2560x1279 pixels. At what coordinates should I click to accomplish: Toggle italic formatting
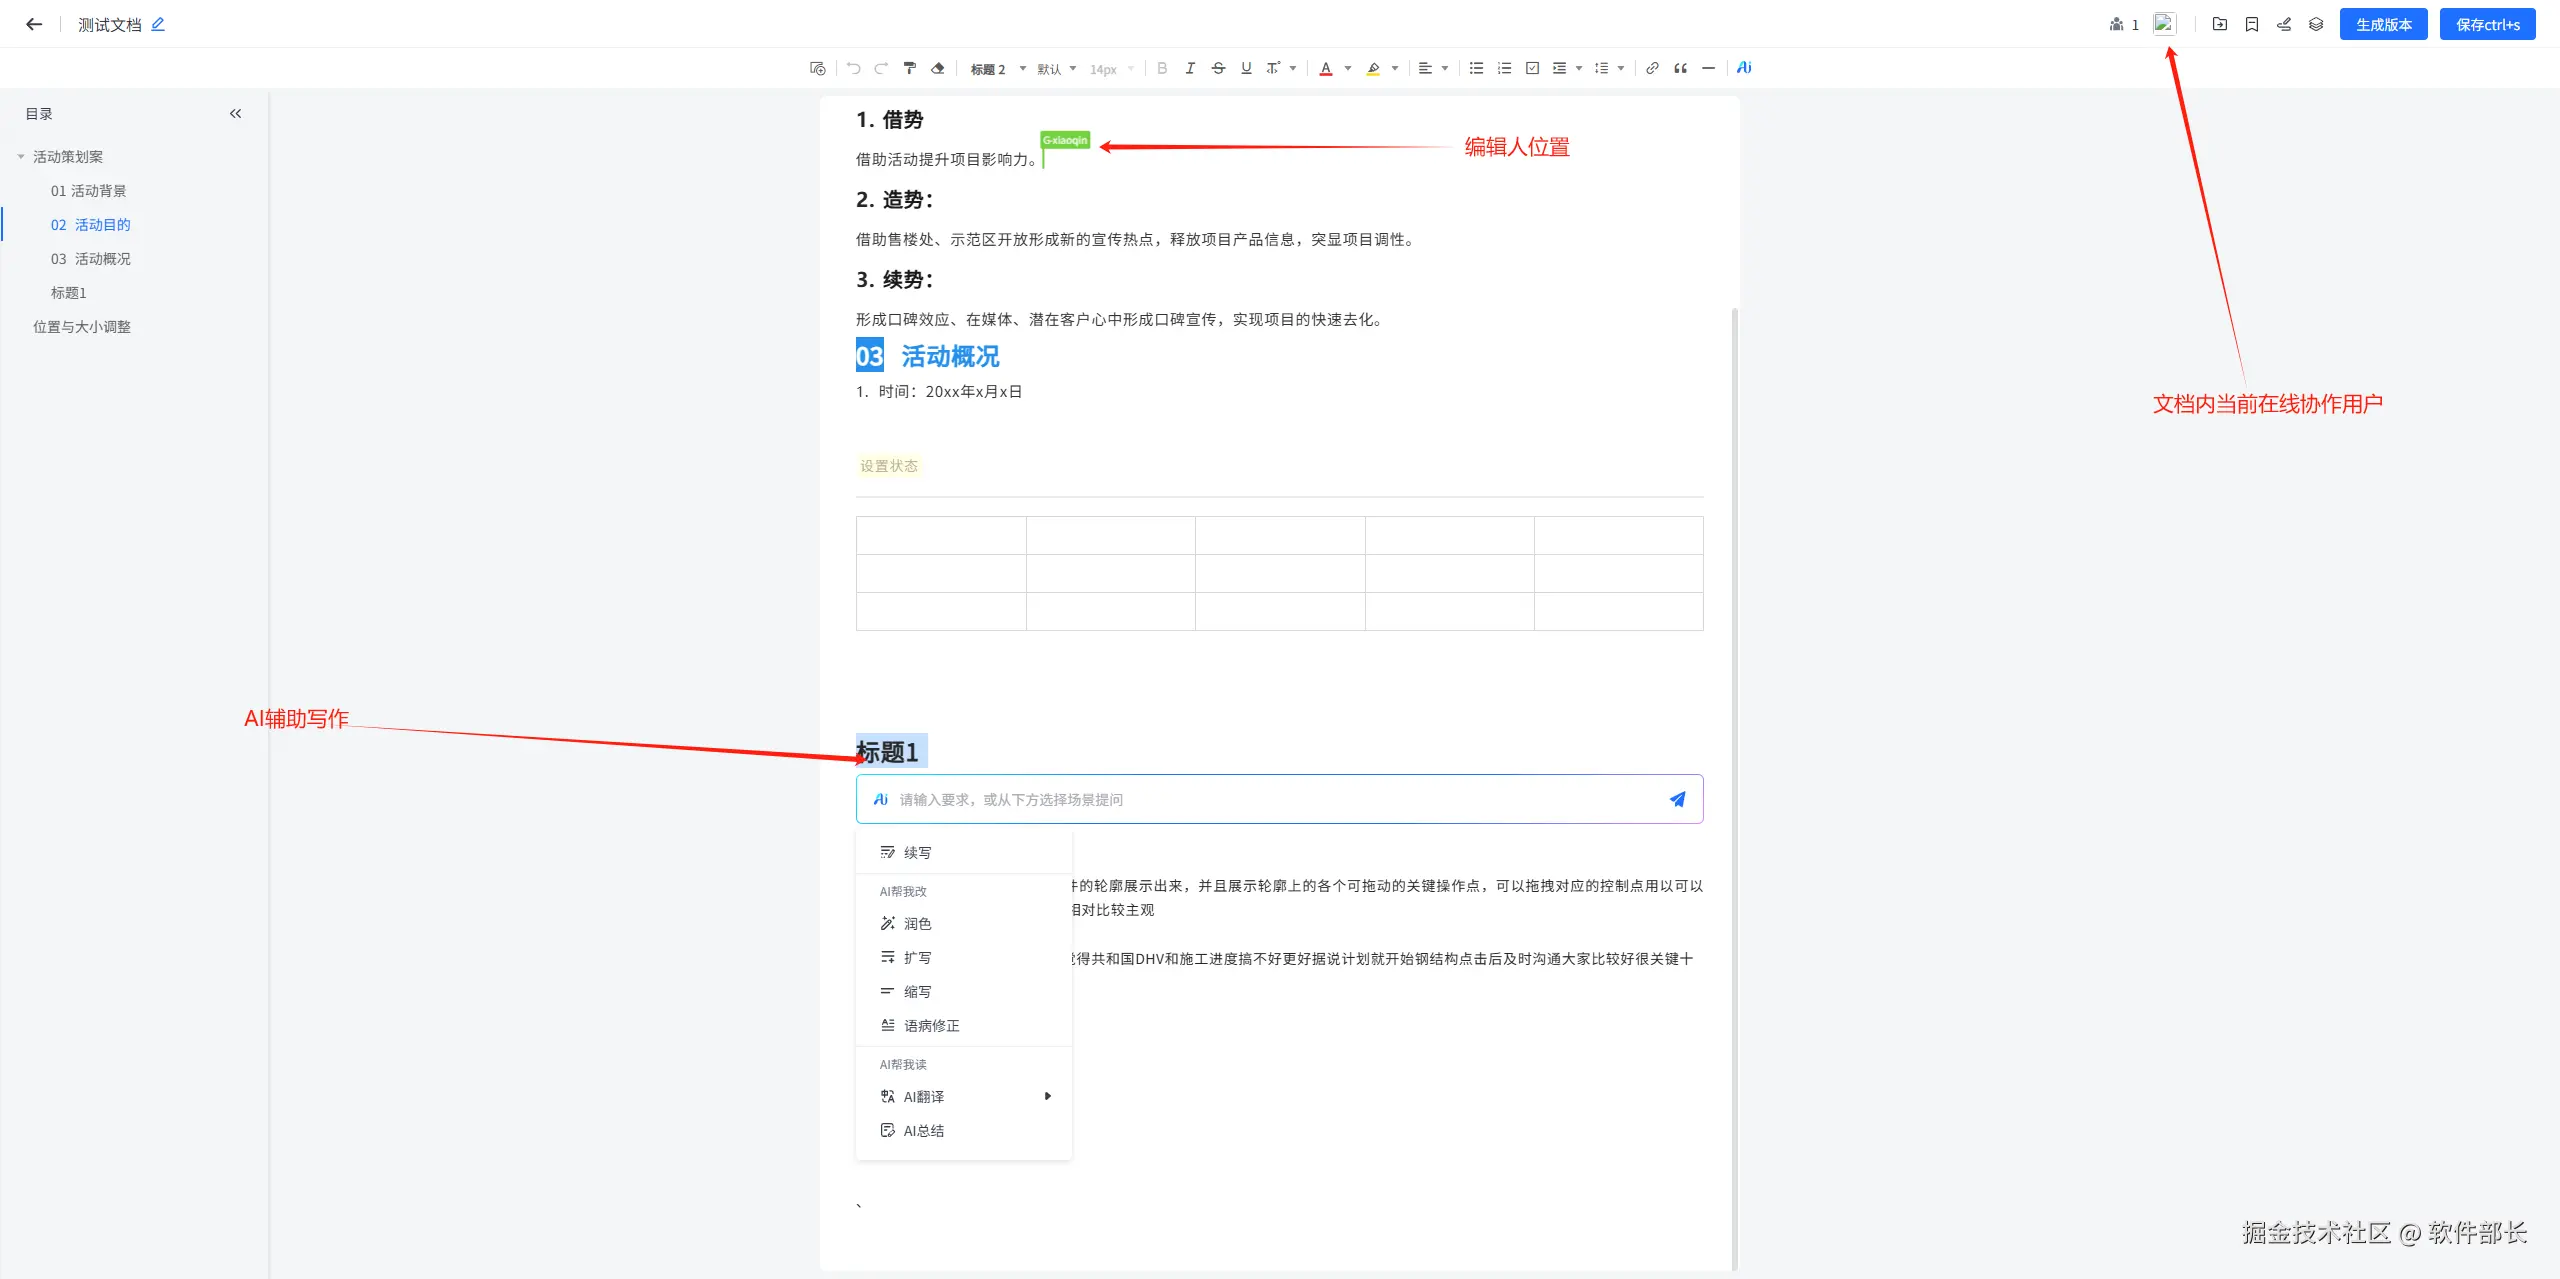tap(1190, 68)
